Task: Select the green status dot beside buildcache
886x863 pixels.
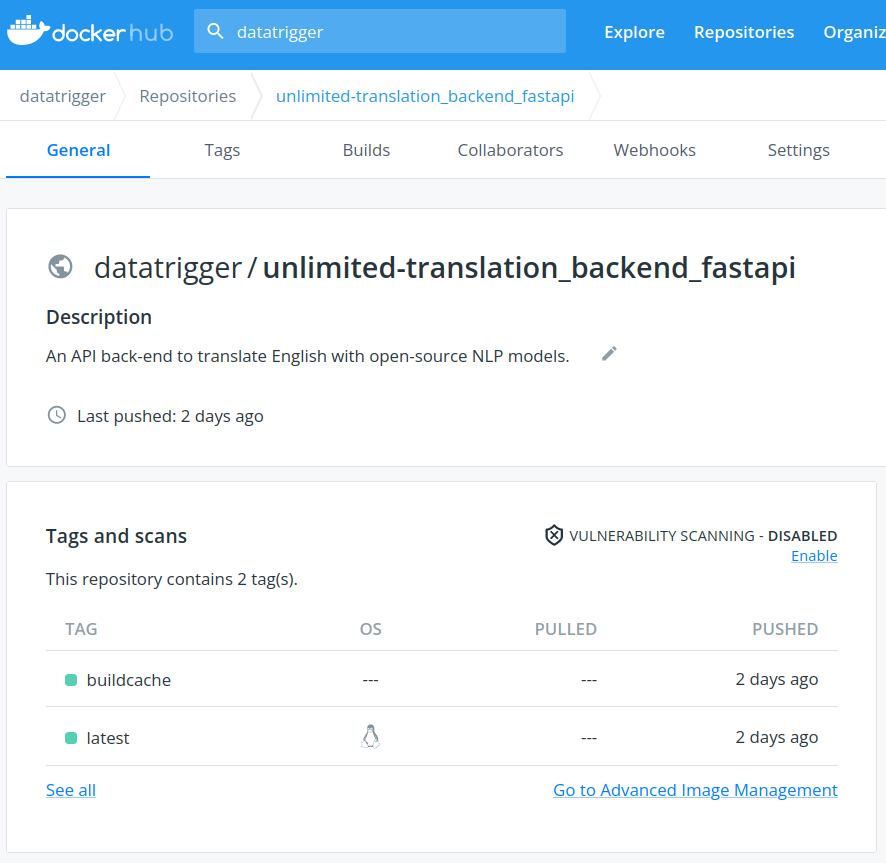Action: click(x=71, y=680)
